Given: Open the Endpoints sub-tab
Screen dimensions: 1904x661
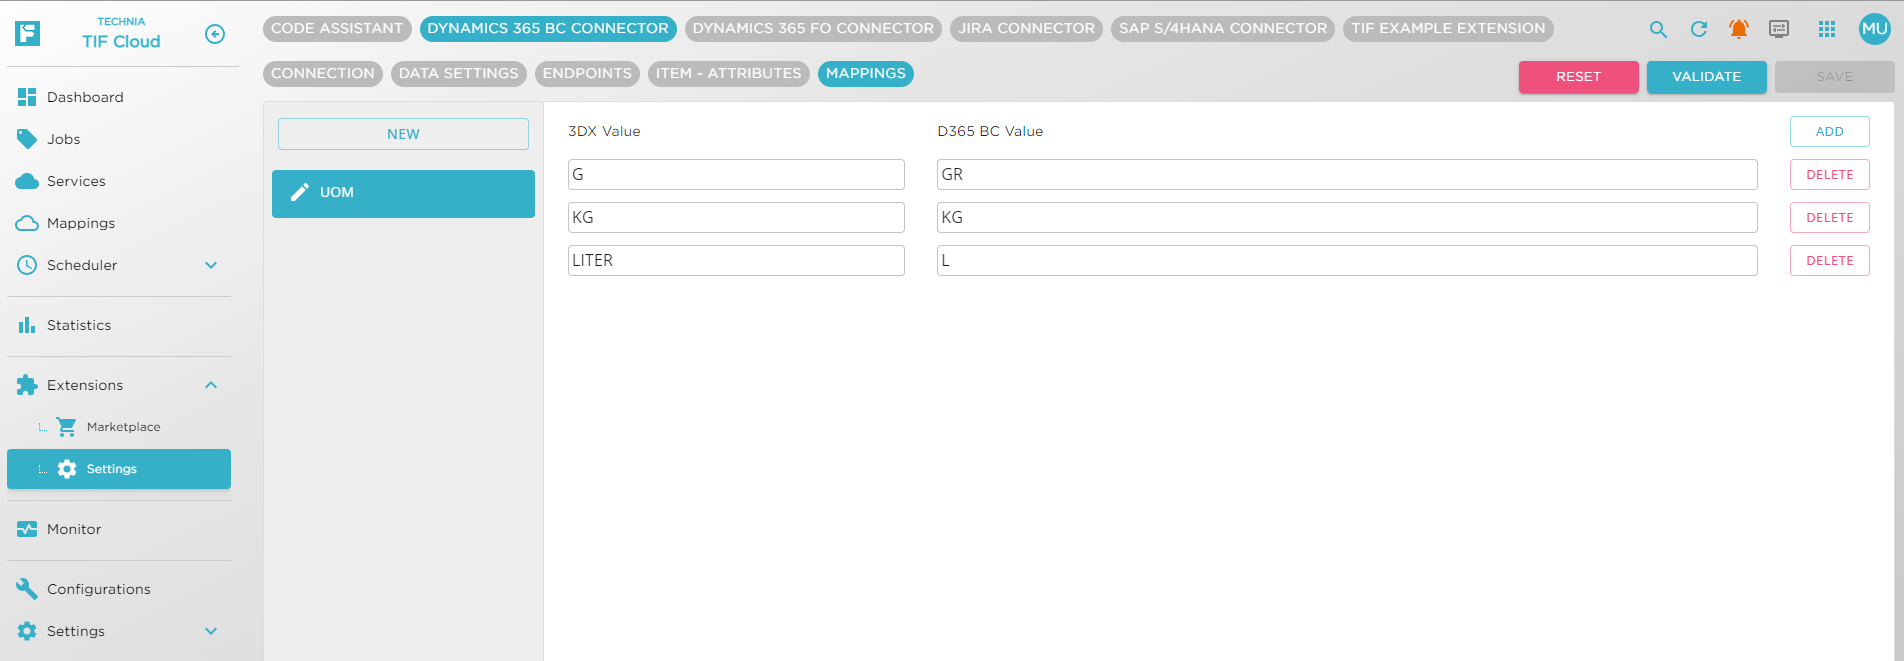Looking at the screenshot, I should pos(587,73).
